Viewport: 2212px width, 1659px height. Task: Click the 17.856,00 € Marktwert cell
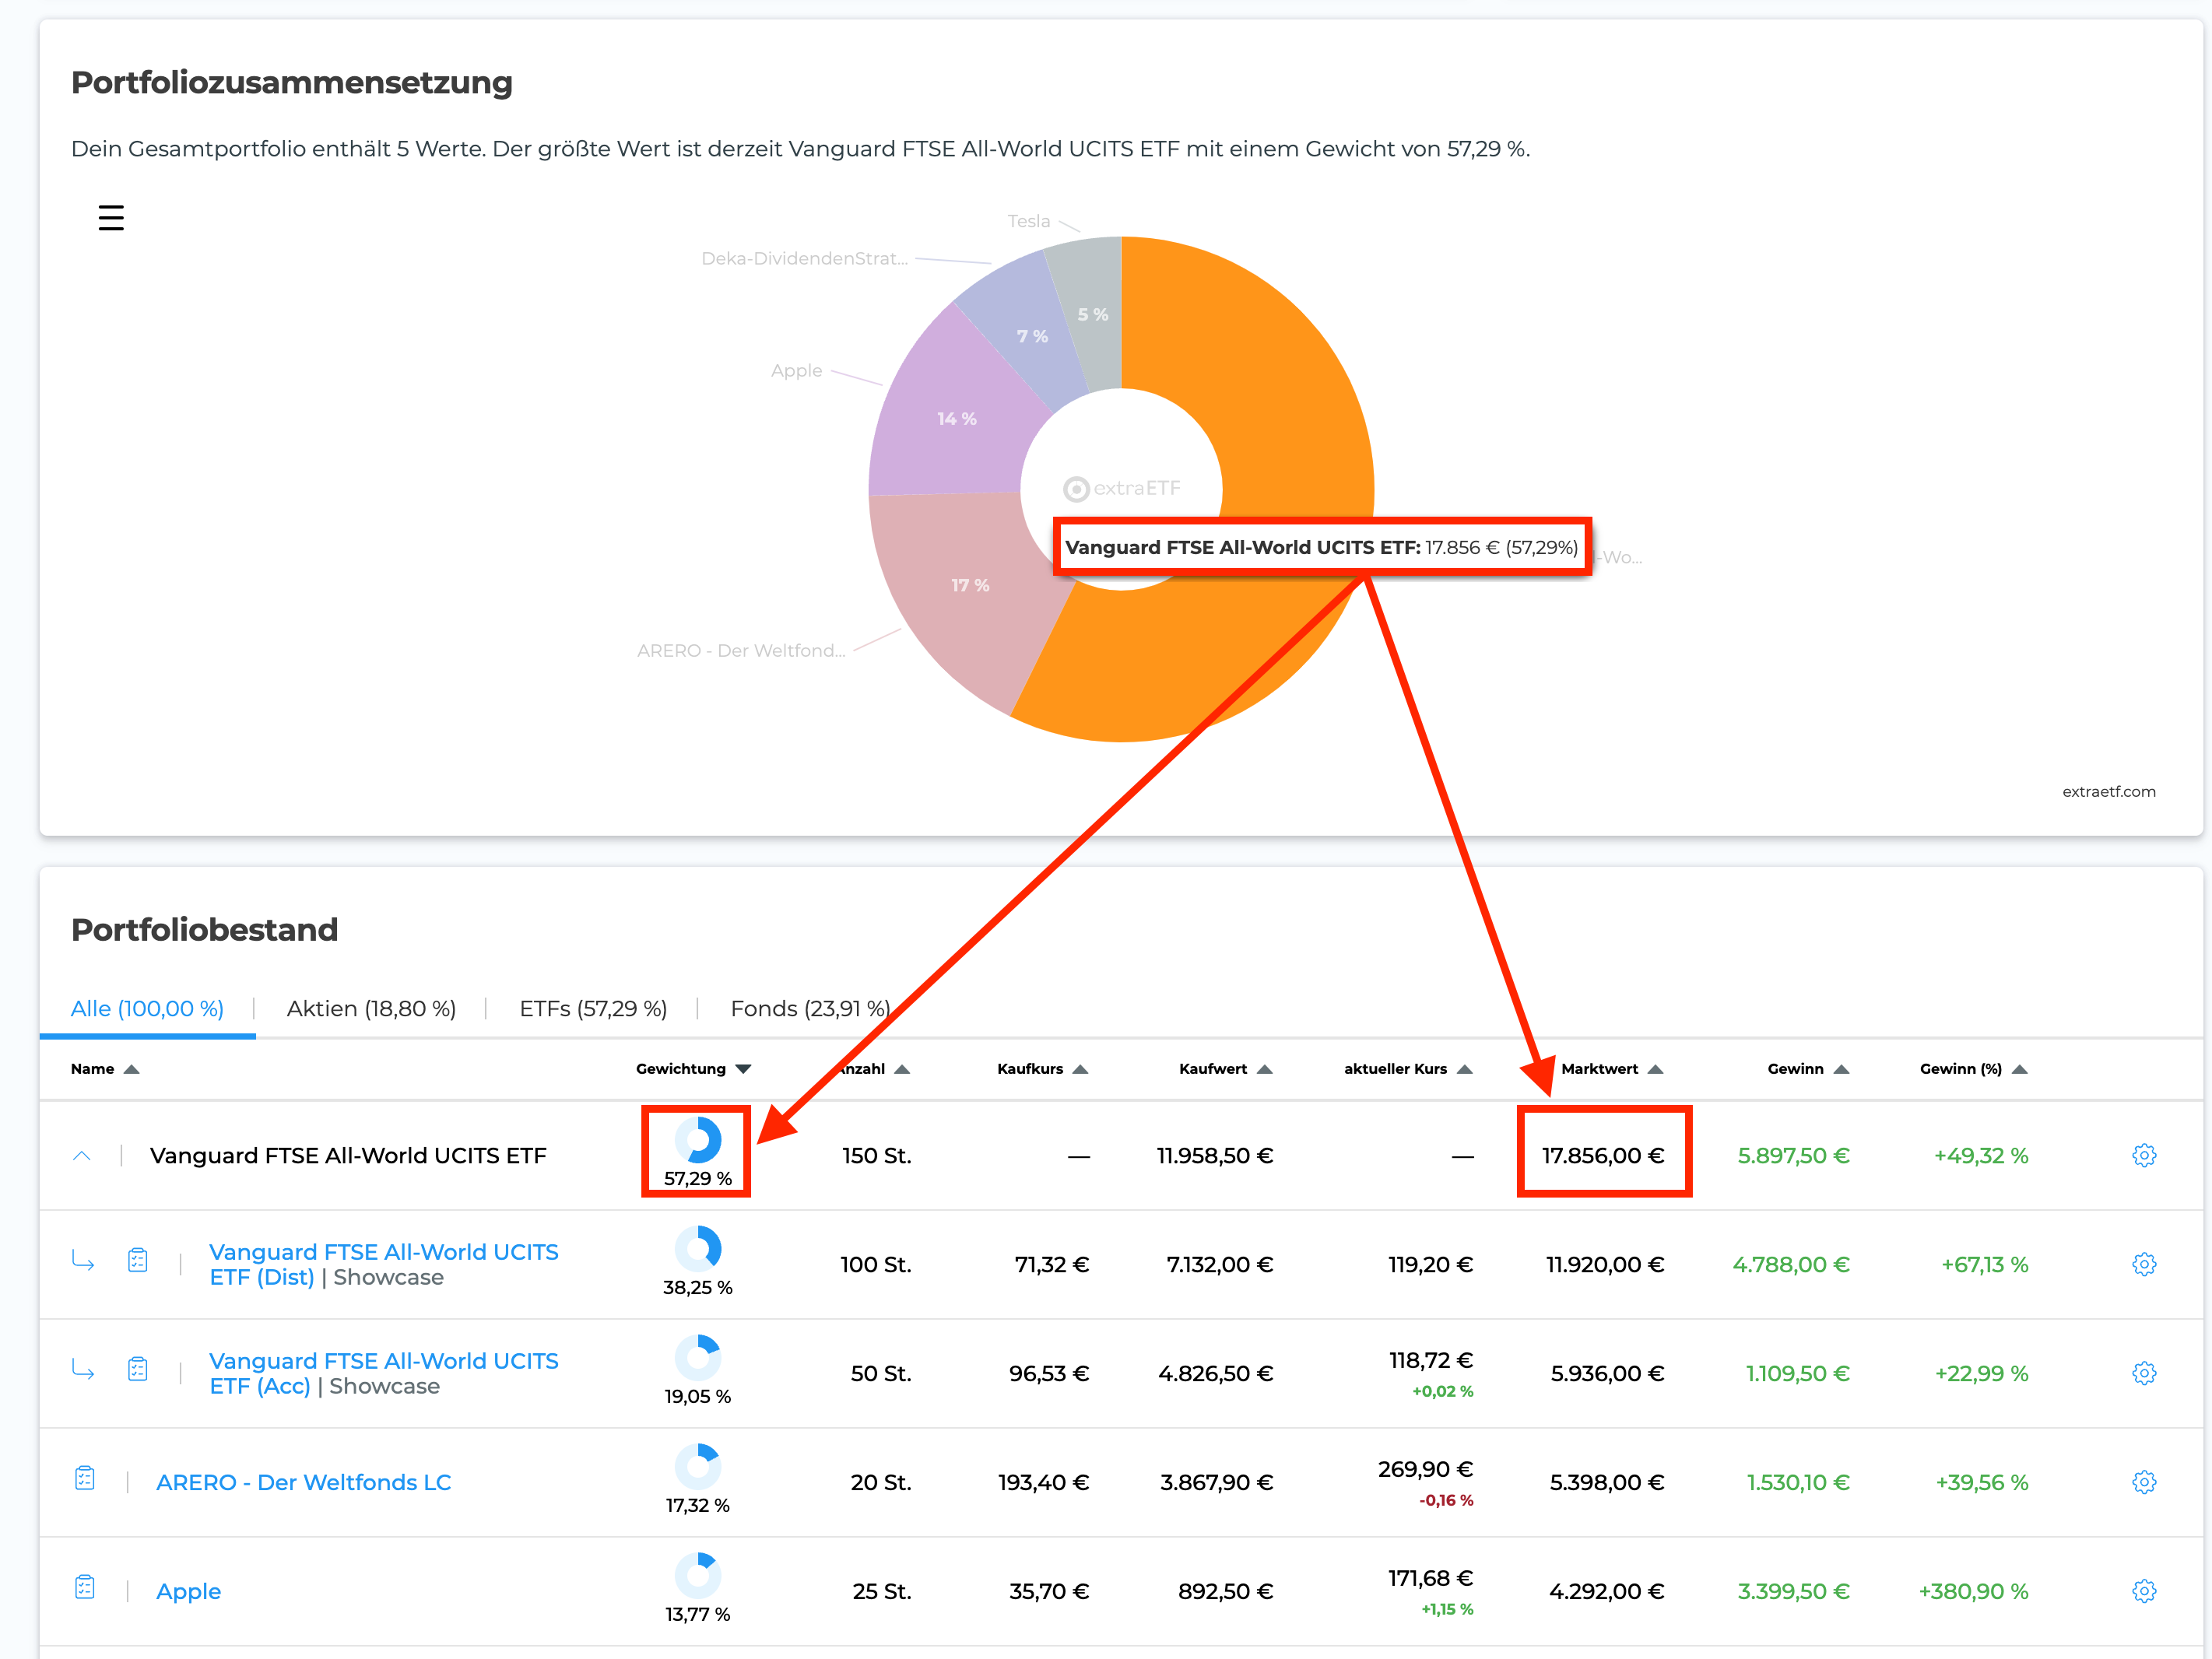[x=1603, y=1155]
